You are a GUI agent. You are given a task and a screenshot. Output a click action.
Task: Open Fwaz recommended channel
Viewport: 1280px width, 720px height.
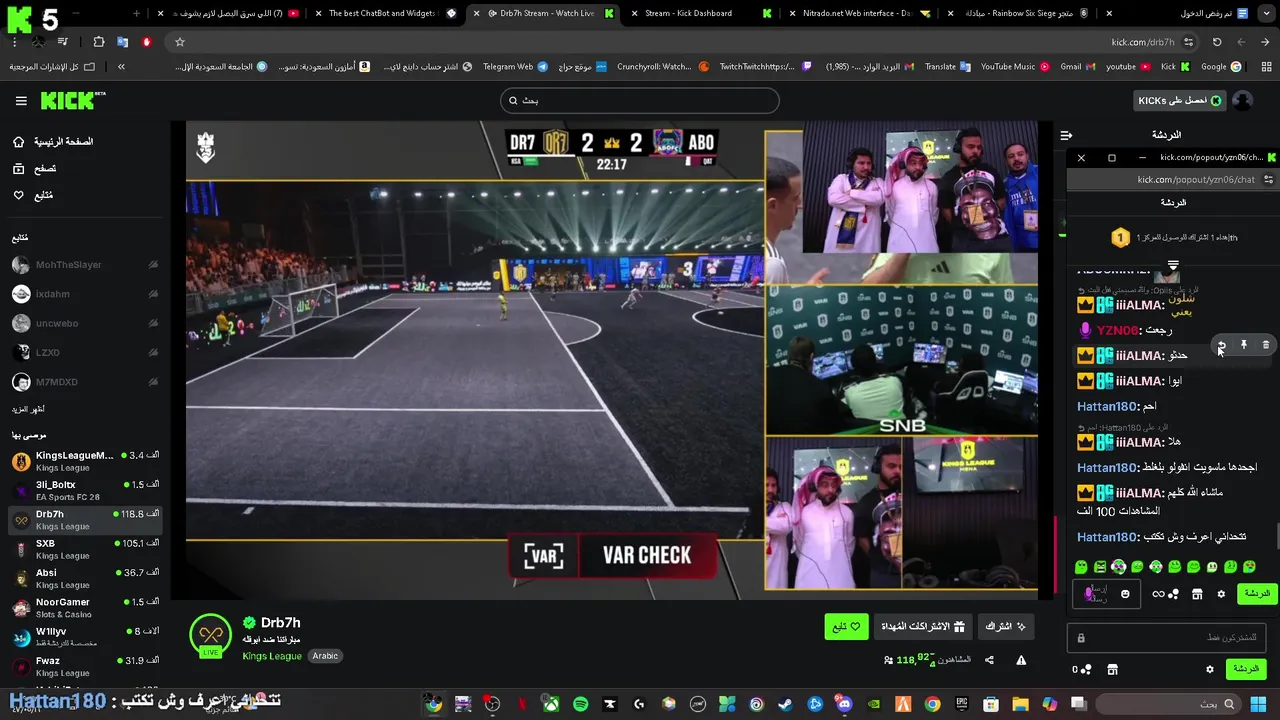pos(85,666)
